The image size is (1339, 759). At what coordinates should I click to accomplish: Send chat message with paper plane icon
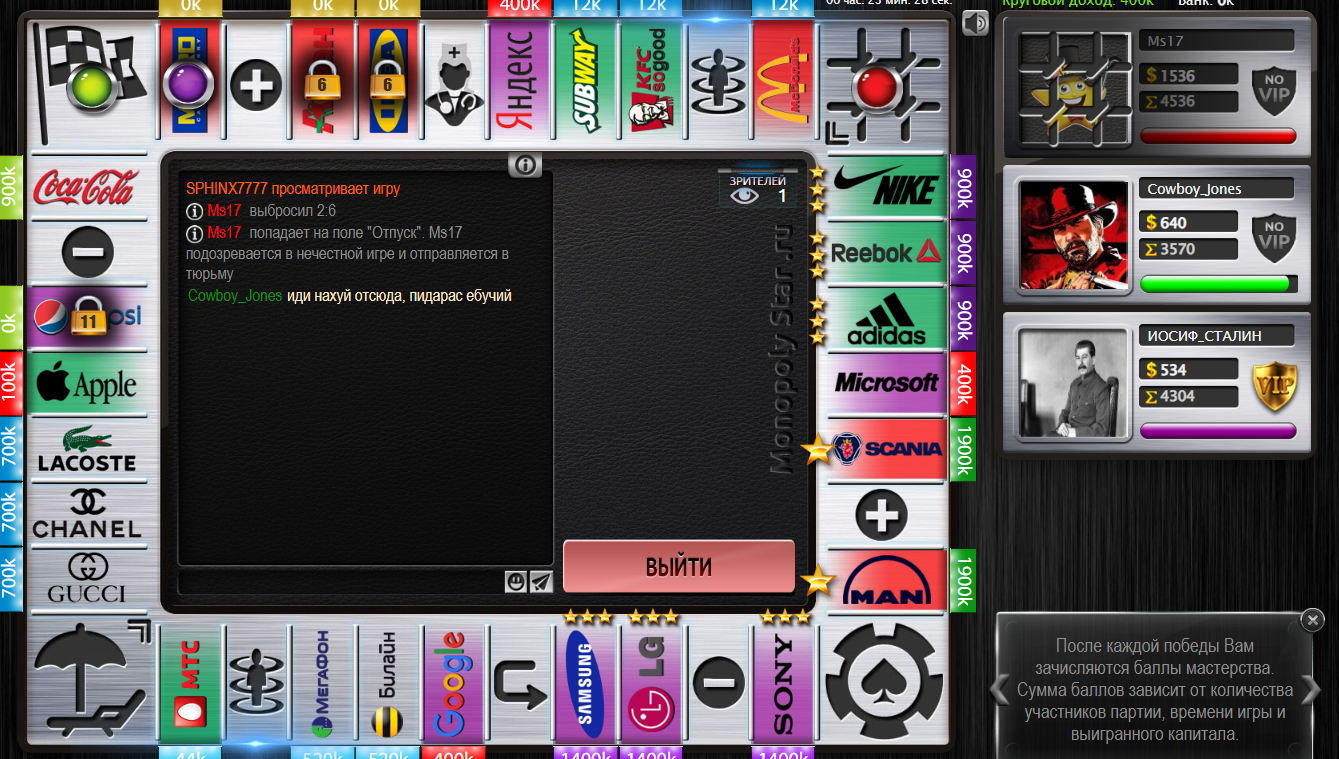coord(541,581)
